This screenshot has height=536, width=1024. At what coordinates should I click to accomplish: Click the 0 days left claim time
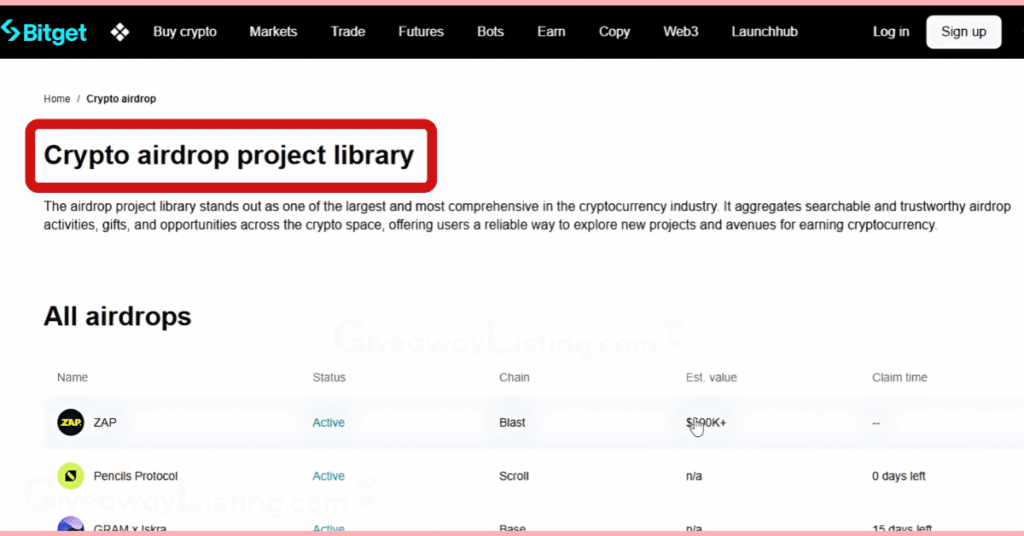click(899, 476)
